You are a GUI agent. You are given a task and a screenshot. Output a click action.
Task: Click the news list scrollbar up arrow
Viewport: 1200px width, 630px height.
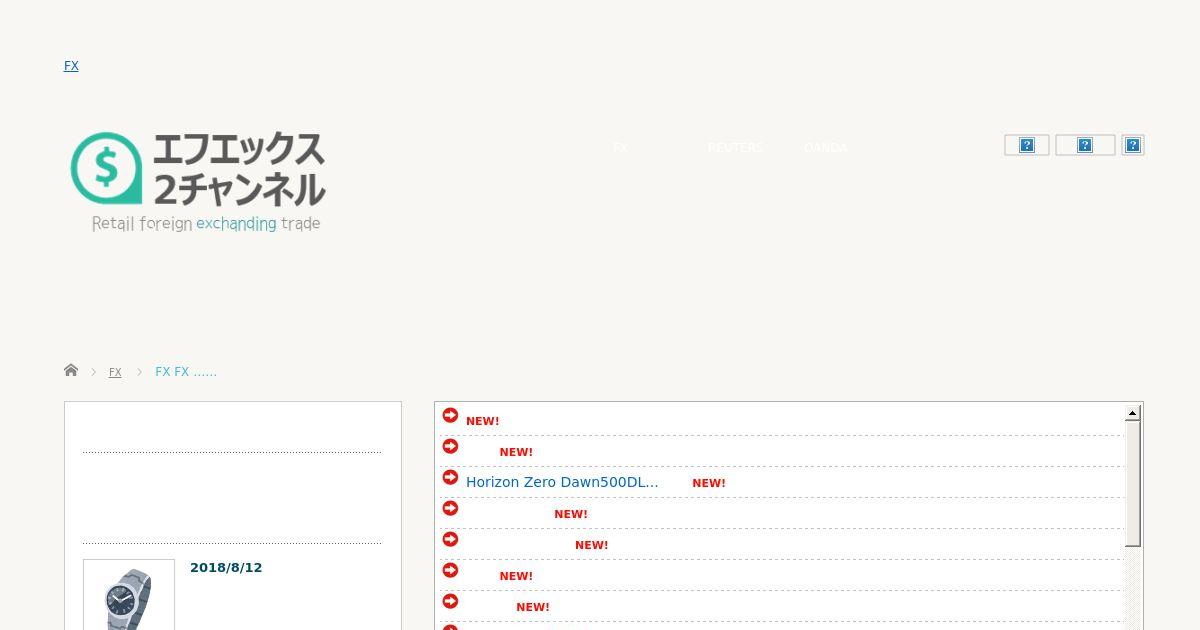1133,413
